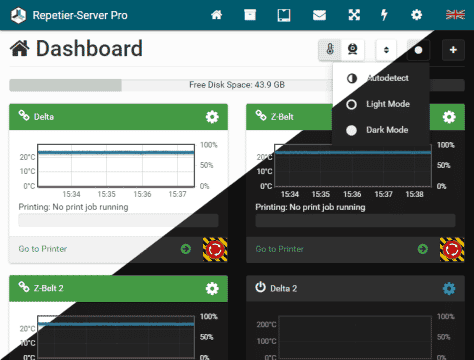Toggle temperature graph view thermometer button
Image resolution: width=474 pixels, height=360 pixels.
coord(330,50)
